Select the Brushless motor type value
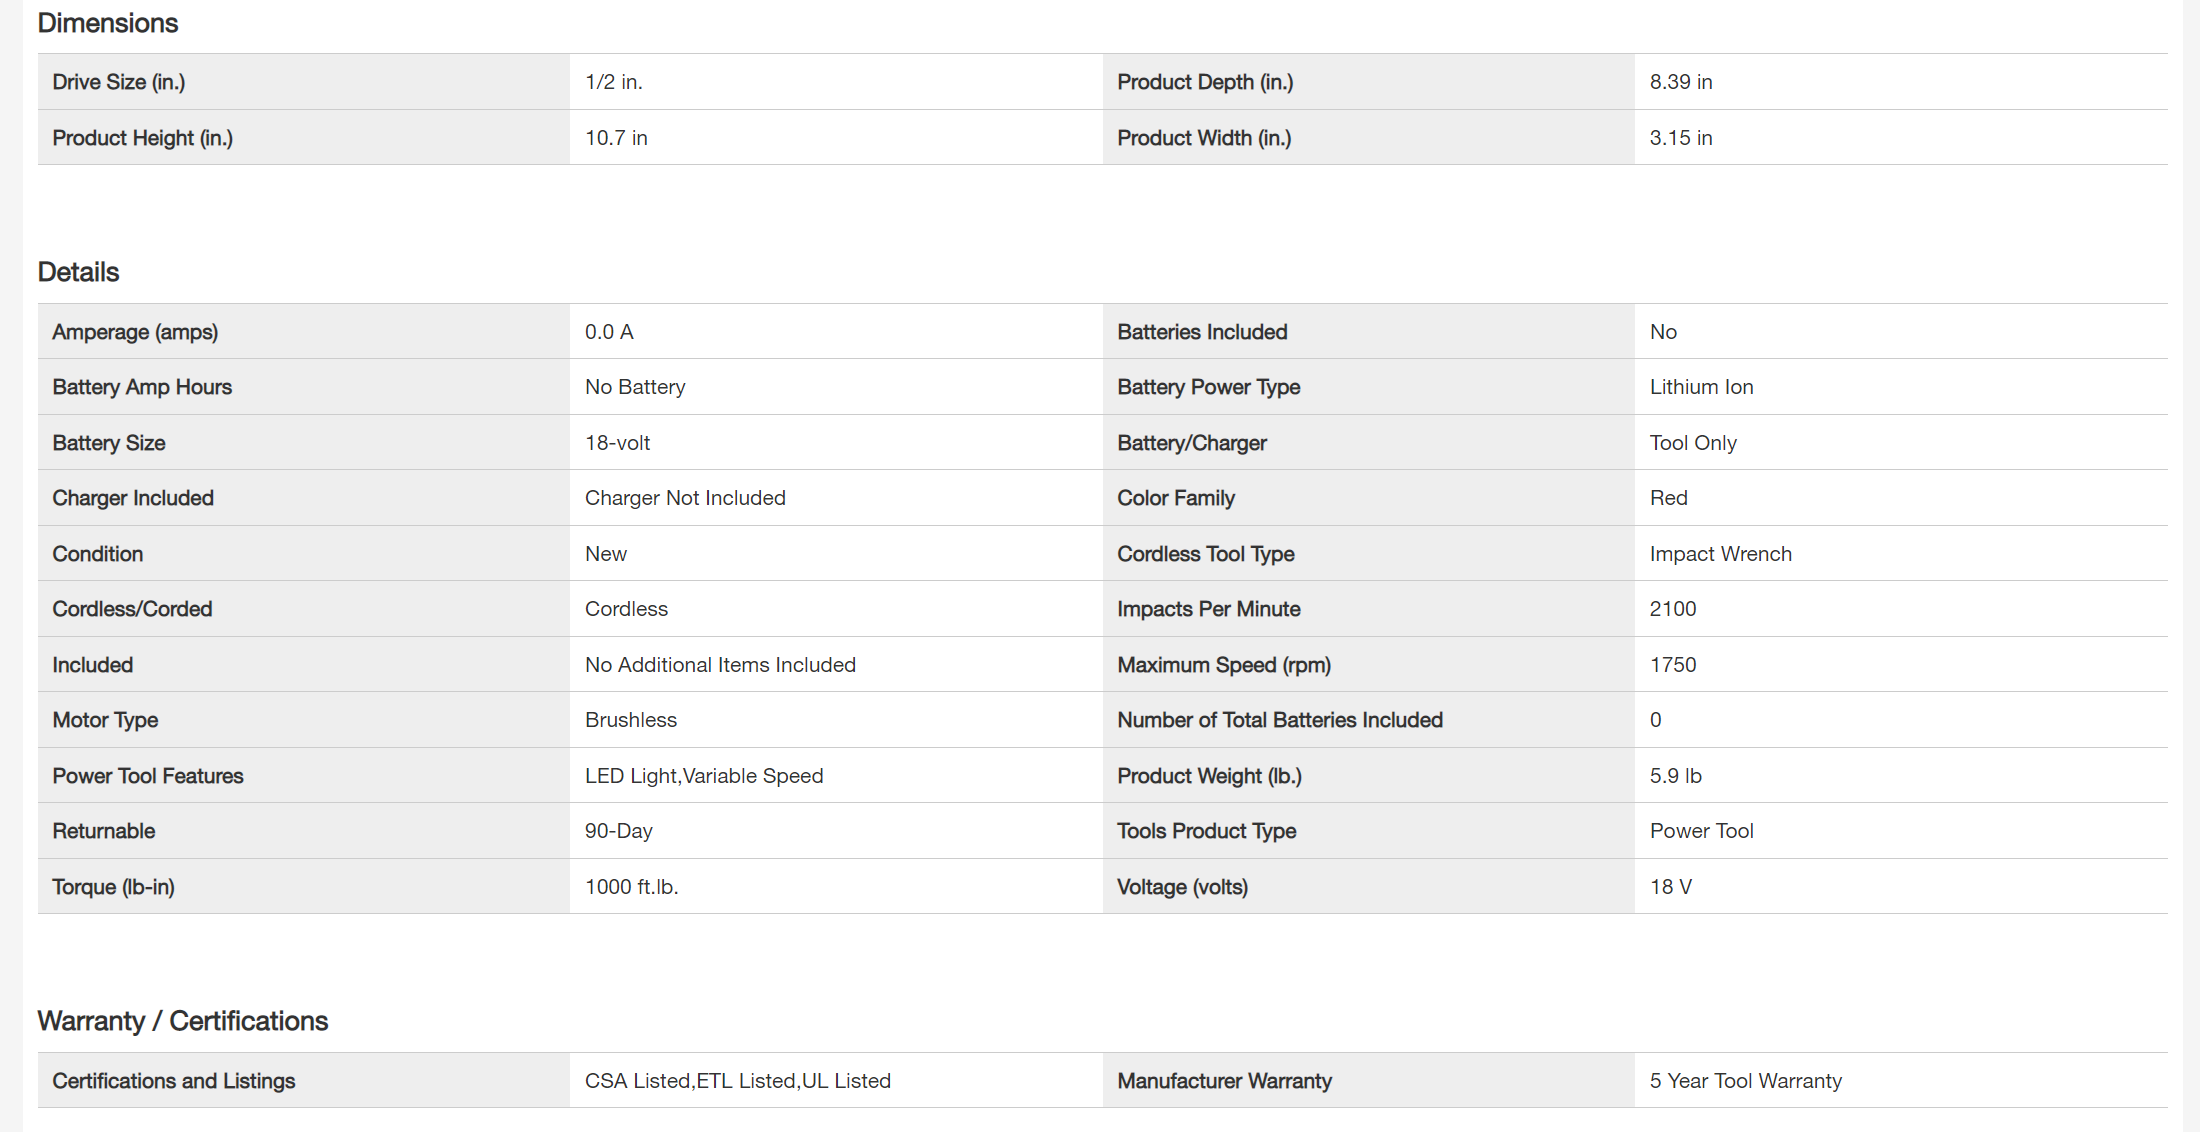The width and height of the screenshot is (2200, 1132). [x=631, y=720]
